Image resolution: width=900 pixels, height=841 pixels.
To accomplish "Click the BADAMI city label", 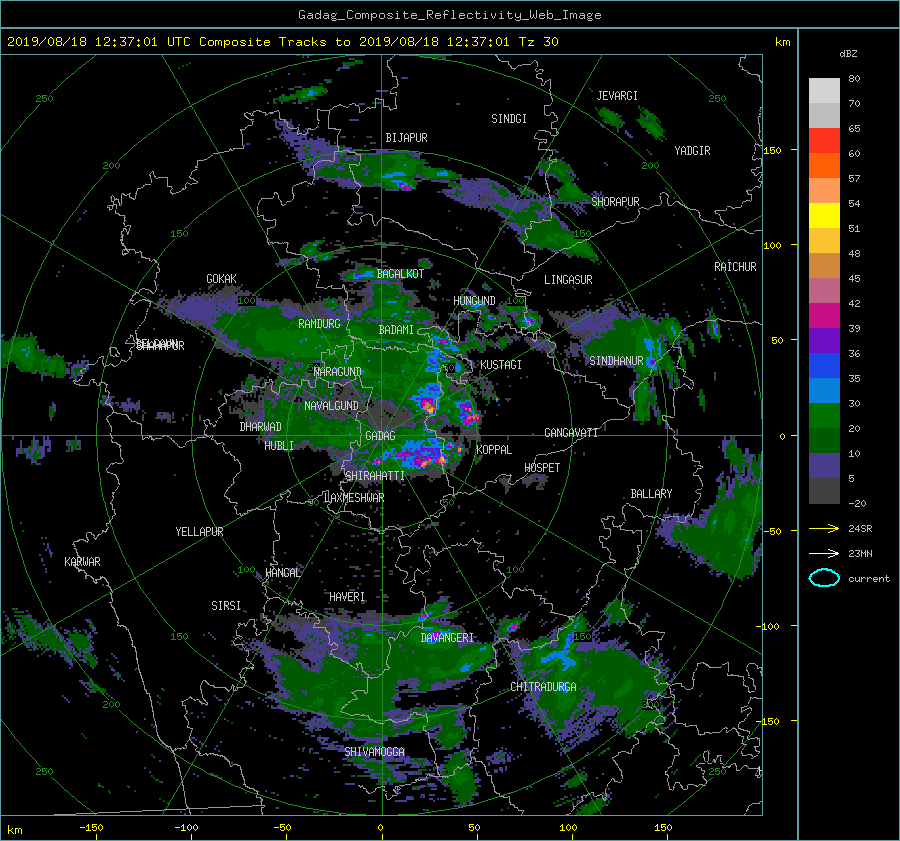I will tap(396, 330).
